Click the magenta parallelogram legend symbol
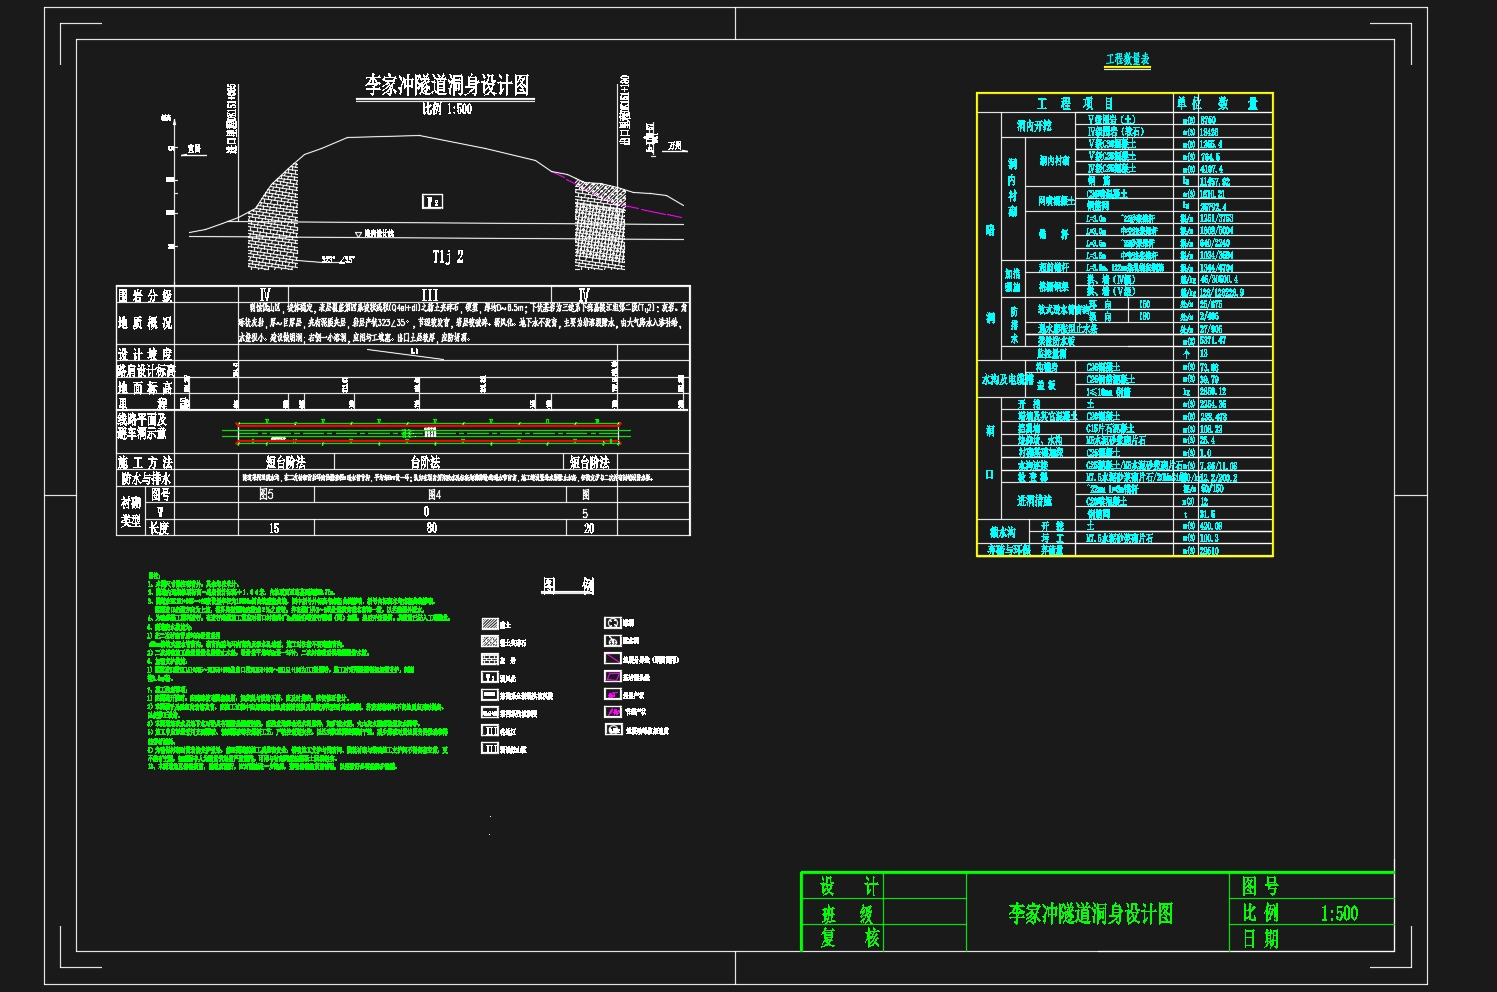 tap(613, 677)
